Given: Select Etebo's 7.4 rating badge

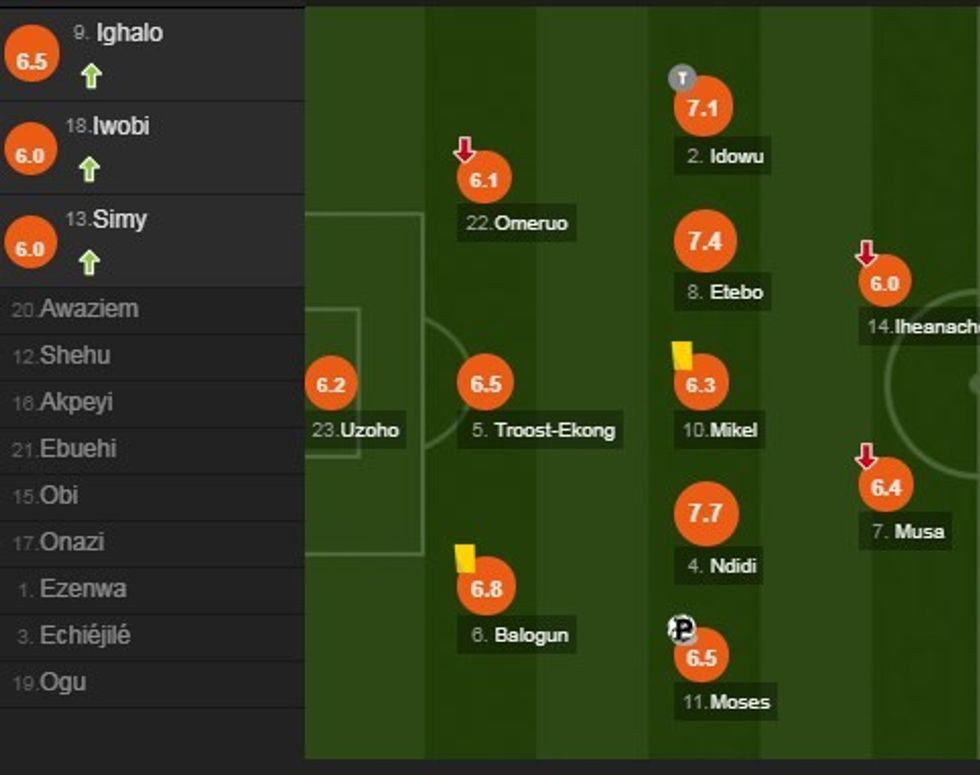Looking at the screenshot, I should [x=704, y=242].
